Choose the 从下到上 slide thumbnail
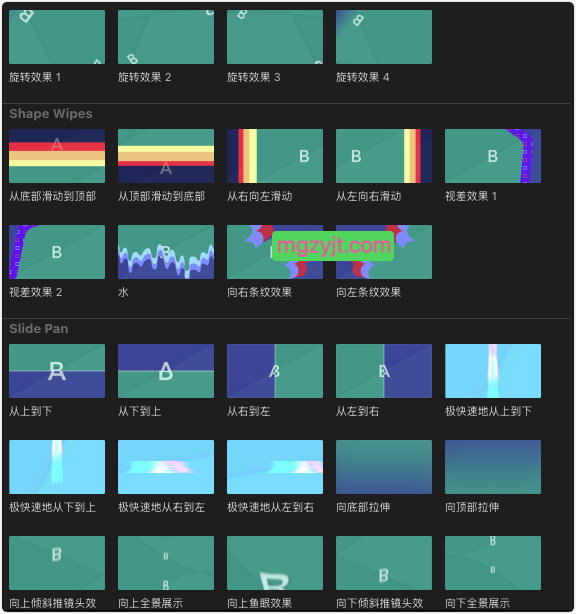Image resolution: width=576 pixels, height=614 pixels. tap(166, 371)
